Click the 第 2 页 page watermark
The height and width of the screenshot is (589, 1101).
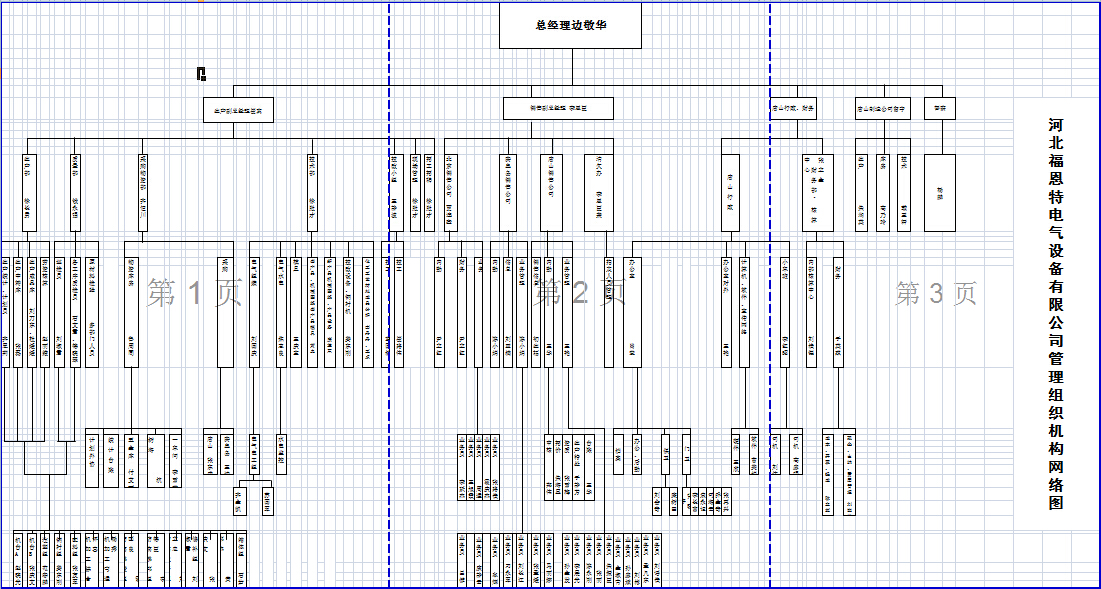[580, 293]
